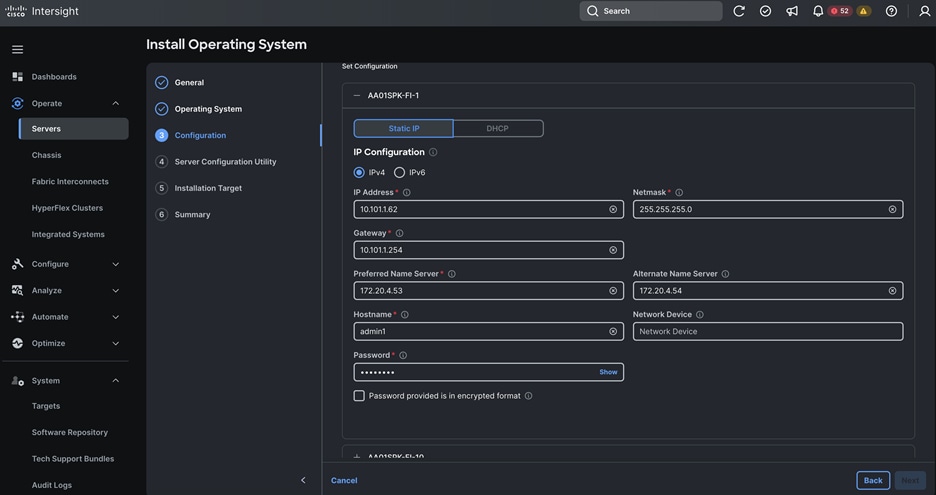Click the Back button

pyautogui.click(x=873, y=480)
